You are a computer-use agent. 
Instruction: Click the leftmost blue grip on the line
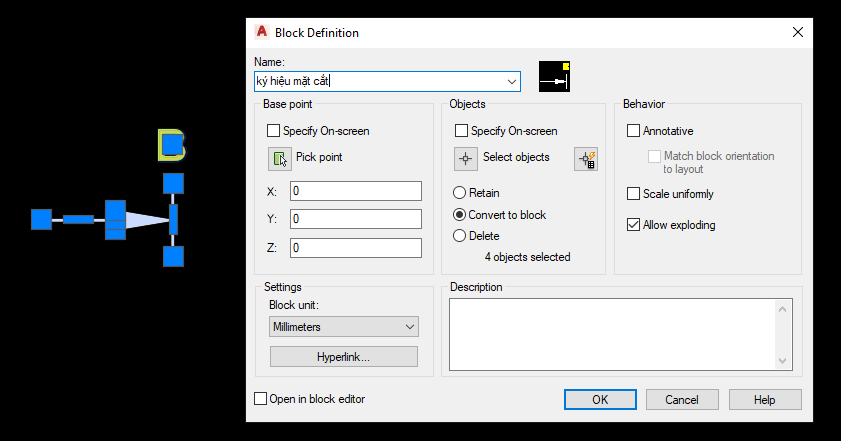click(x=41, y=219)
